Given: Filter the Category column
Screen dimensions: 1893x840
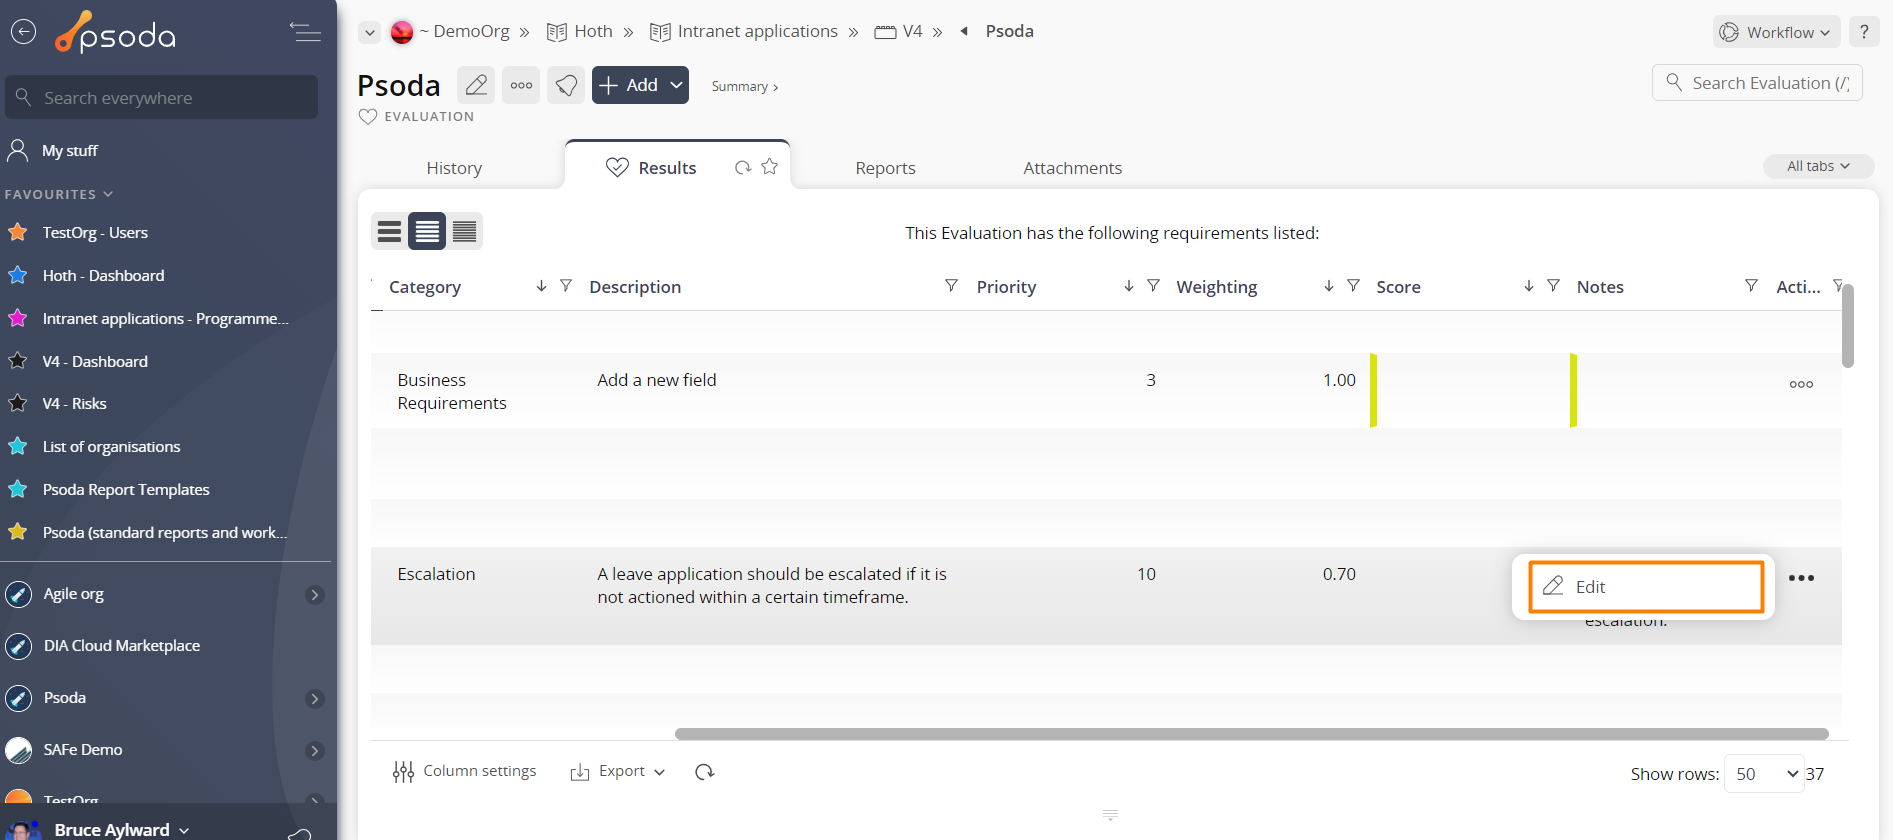Looking at the screenshot, I should click(566, 286).
